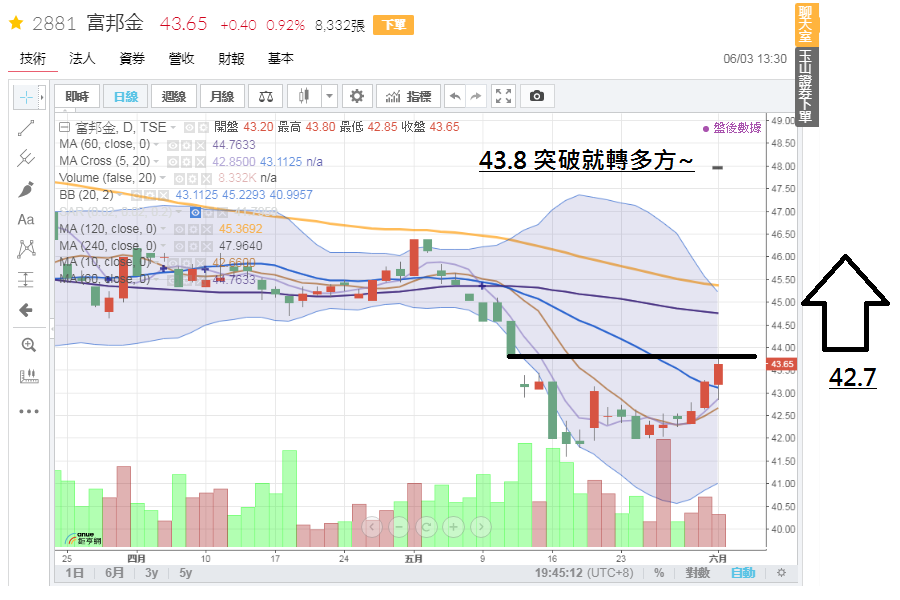The height and width of the screenshot is (600, 900).
Task: Switch to the 資券 tab
Action: (x=132, y=58)
